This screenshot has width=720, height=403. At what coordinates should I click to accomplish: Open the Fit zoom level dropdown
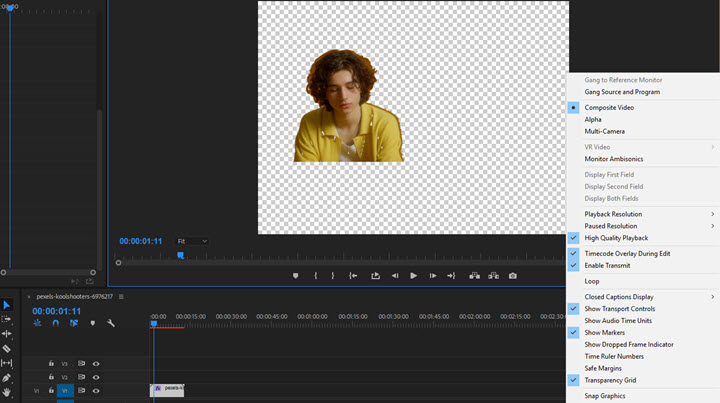[192, 241]
